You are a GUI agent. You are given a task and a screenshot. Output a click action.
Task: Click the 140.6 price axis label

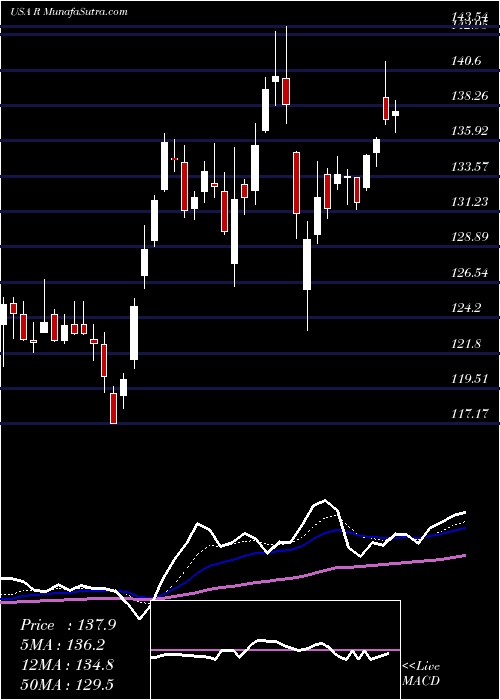click(x=467, y=61)
